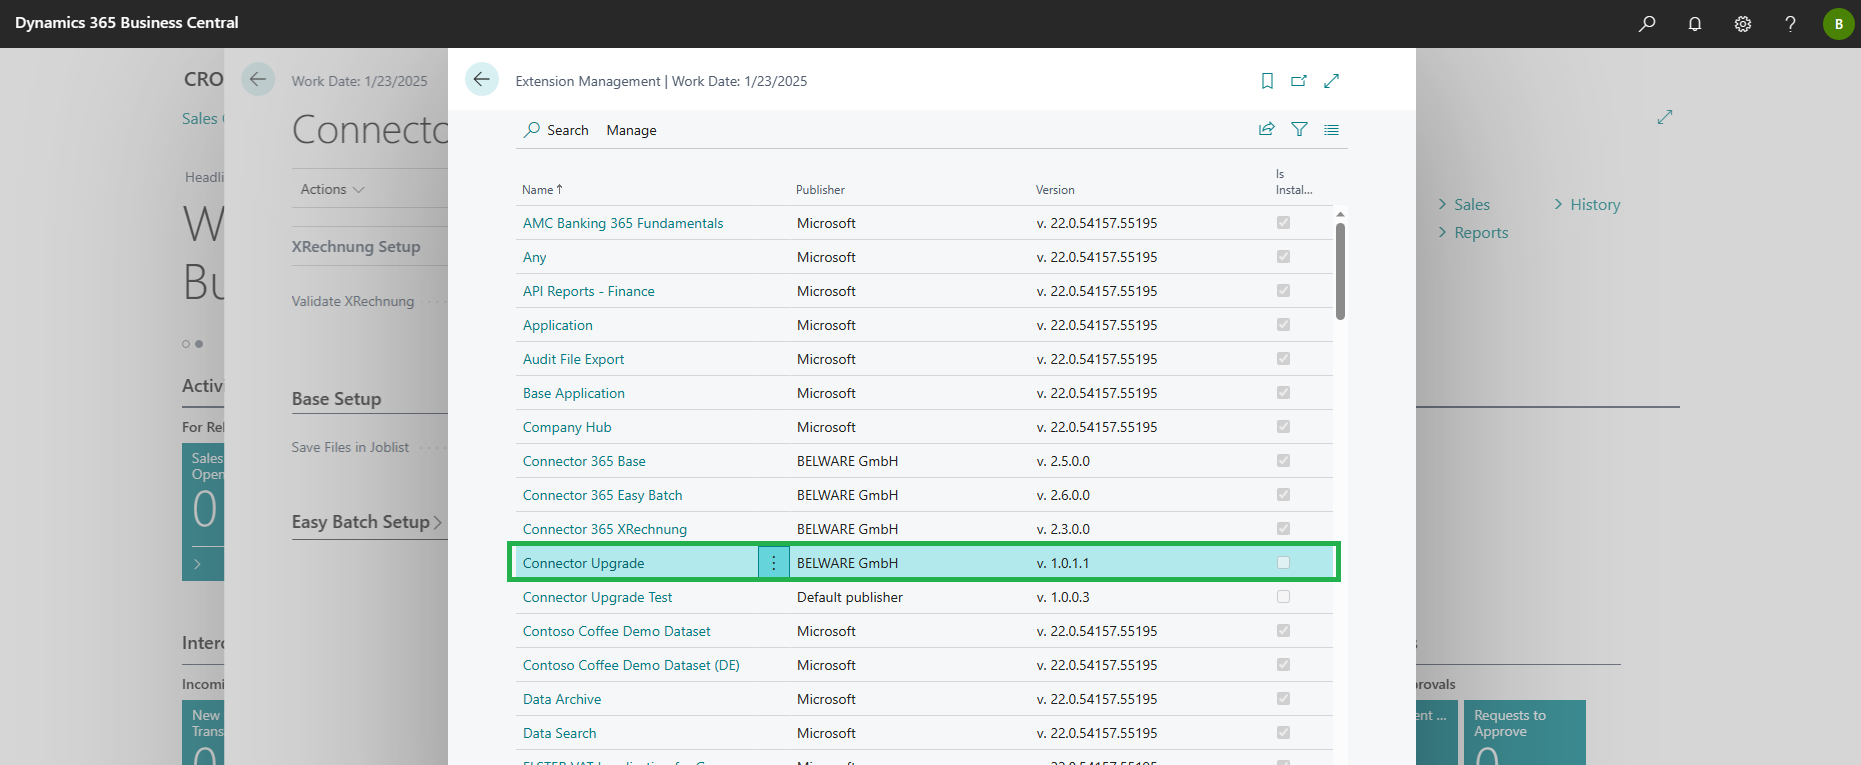Change list layout view icon
This screenshot has height=765, width=1861.
pos(1331,129)
